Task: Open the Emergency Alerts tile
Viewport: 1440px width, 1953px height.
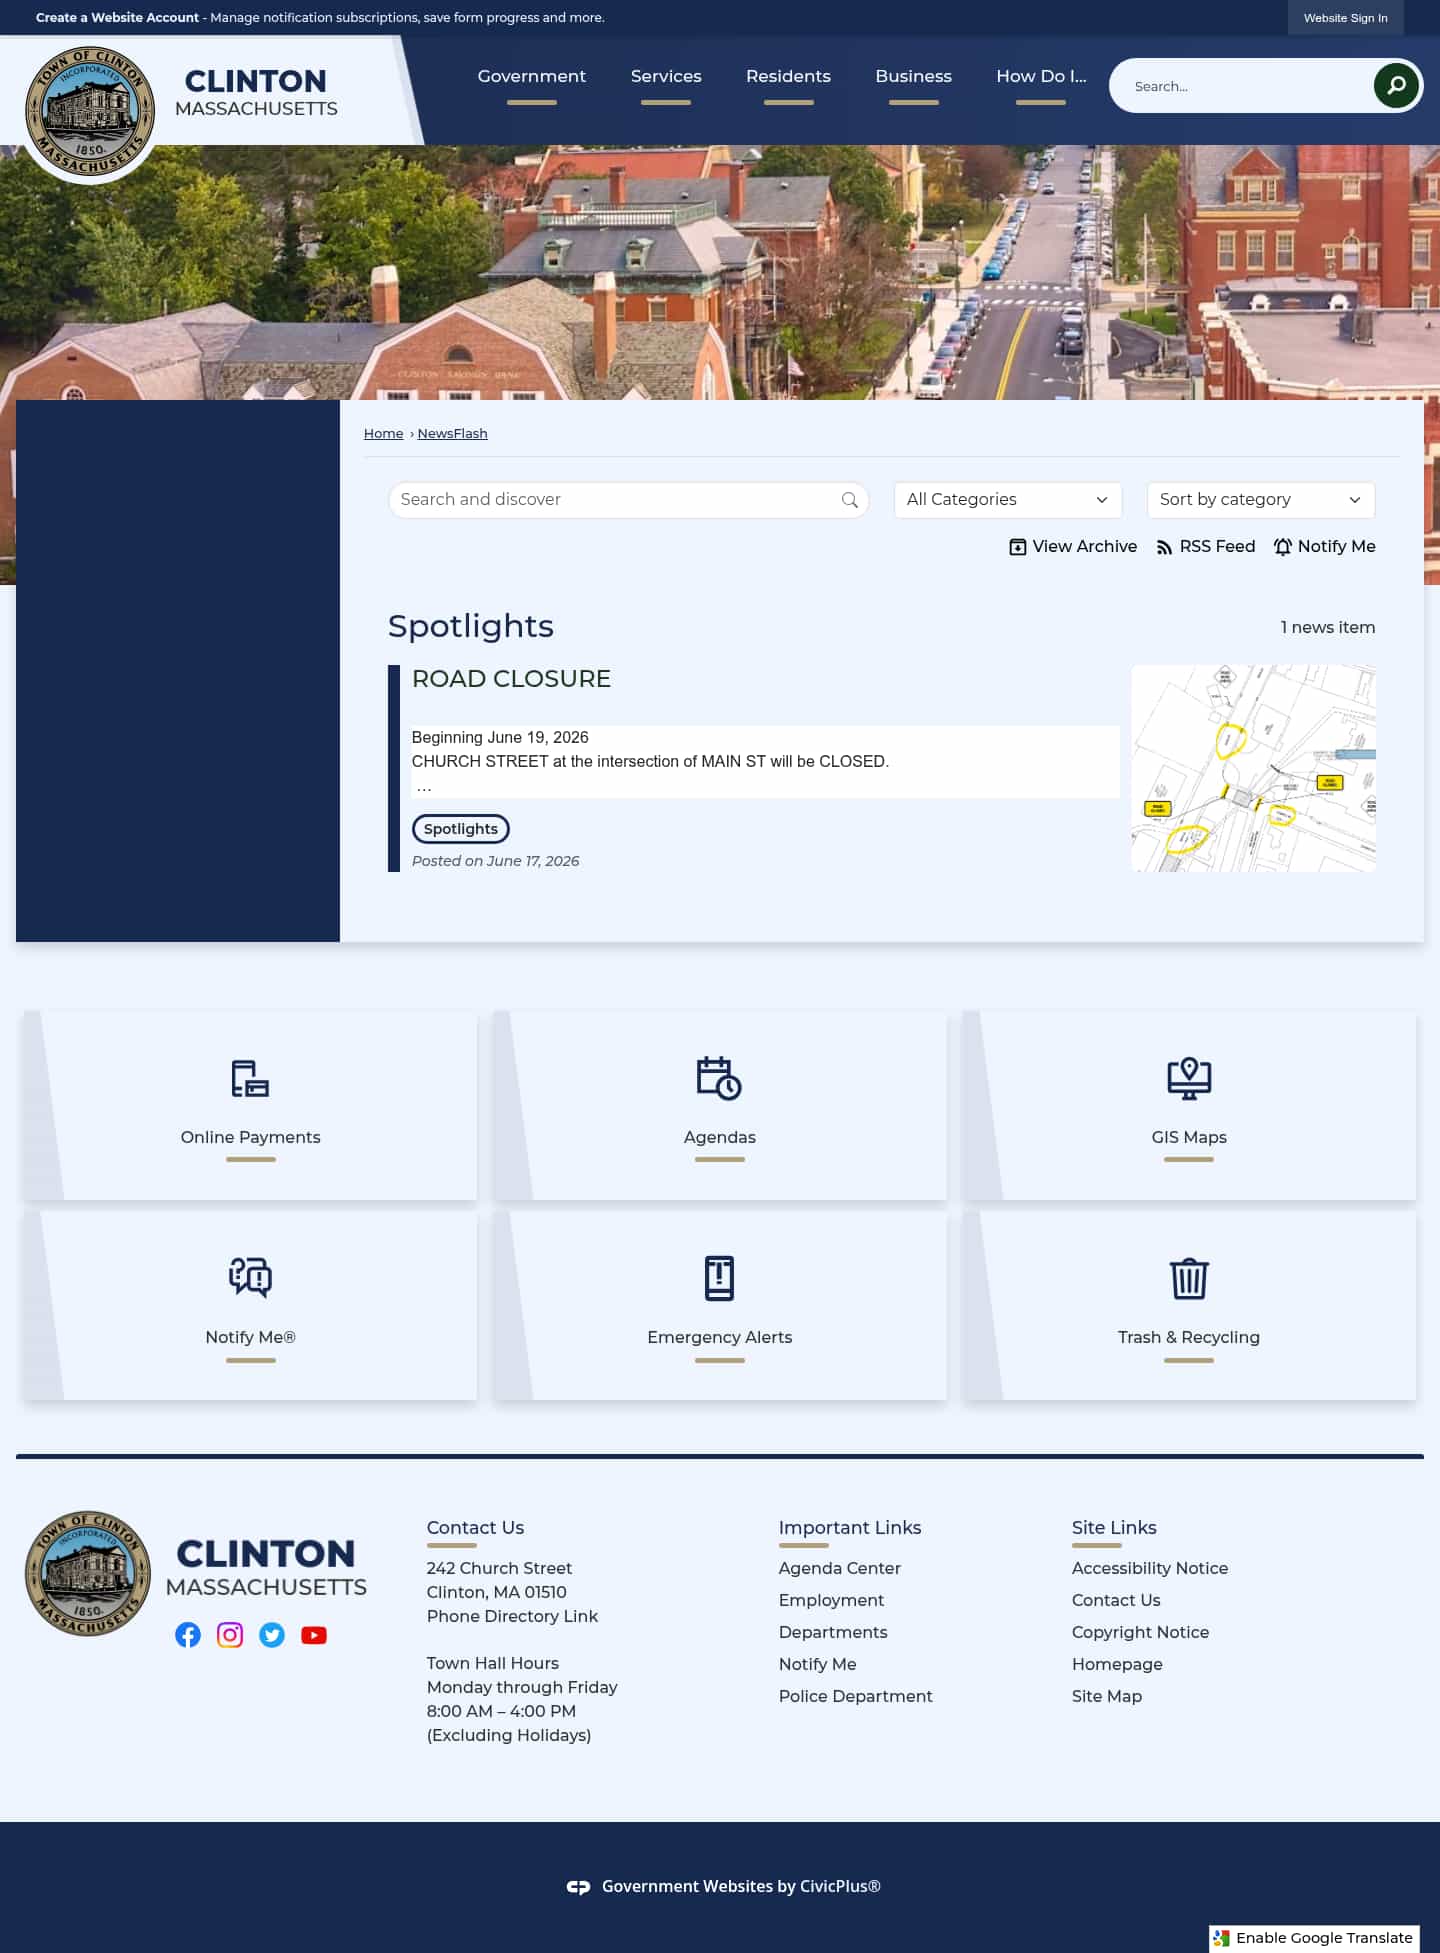Action: tap(720, 1305)
